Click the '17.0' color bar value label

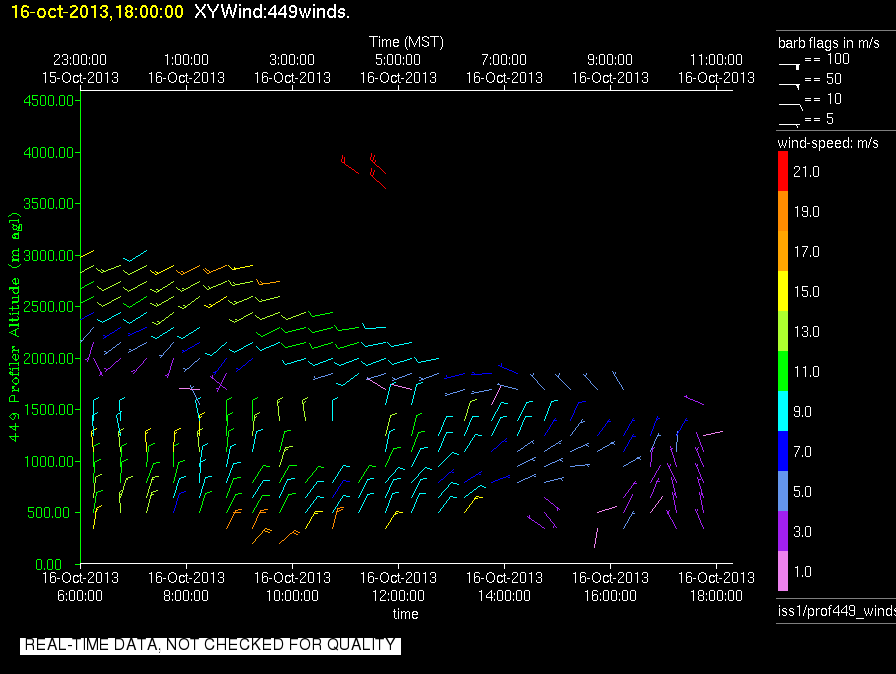pyautogui.click(x=806, y=252)
